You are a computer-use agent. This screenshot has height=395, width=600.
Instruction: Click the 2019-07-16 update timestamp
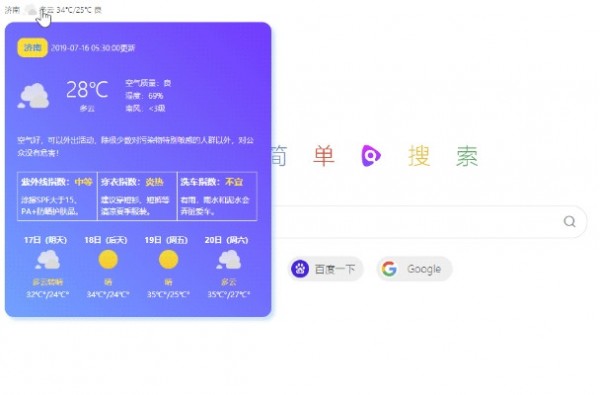(x=93, y=48)
